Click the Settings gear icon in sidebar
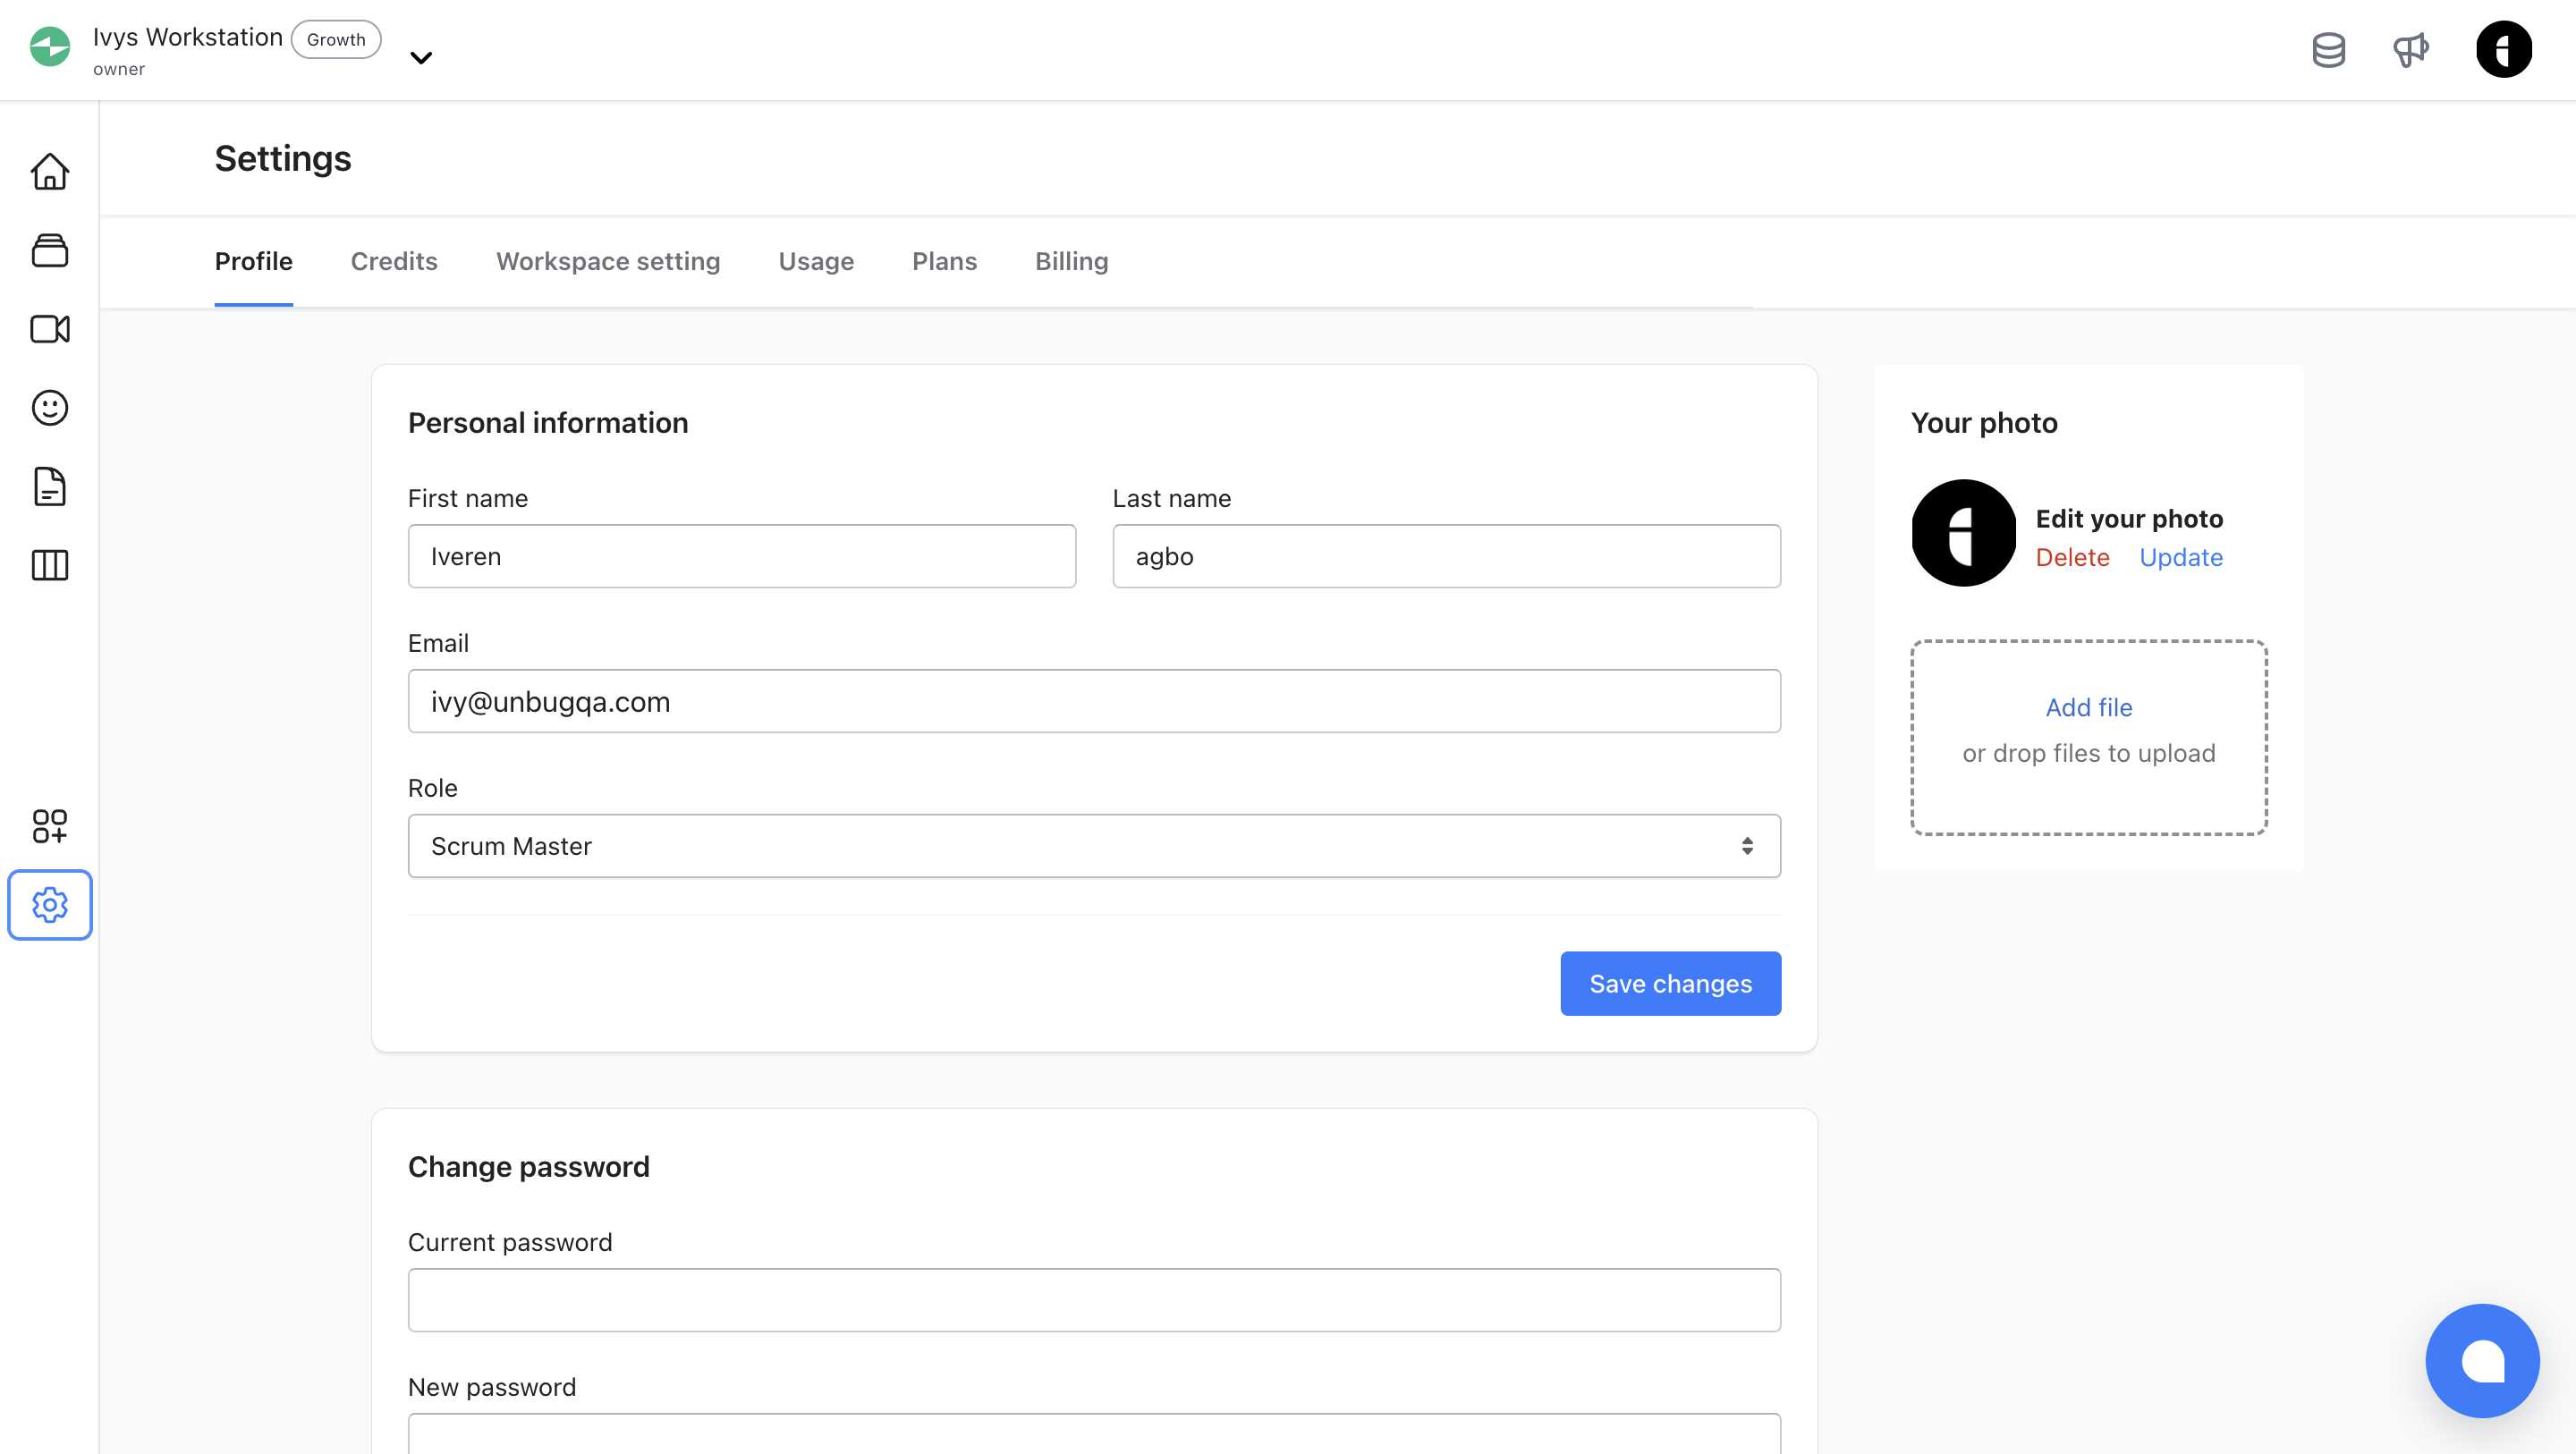The image size is (2576, 1454). (49, 905)
